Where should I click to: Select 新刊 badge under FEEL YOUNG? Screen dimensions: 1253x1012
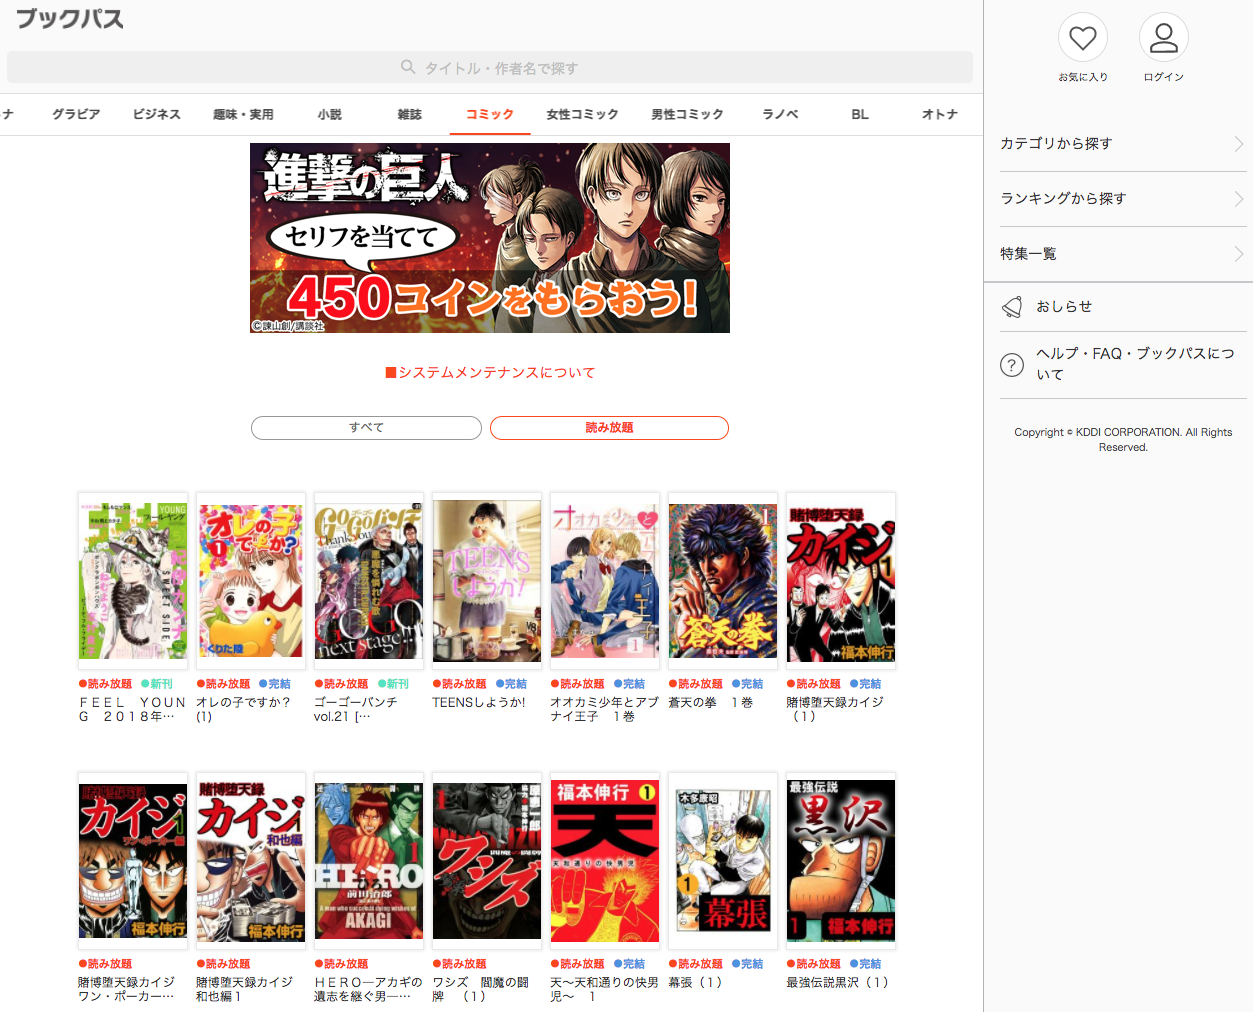pyautogui.click(x=157, y=684)
